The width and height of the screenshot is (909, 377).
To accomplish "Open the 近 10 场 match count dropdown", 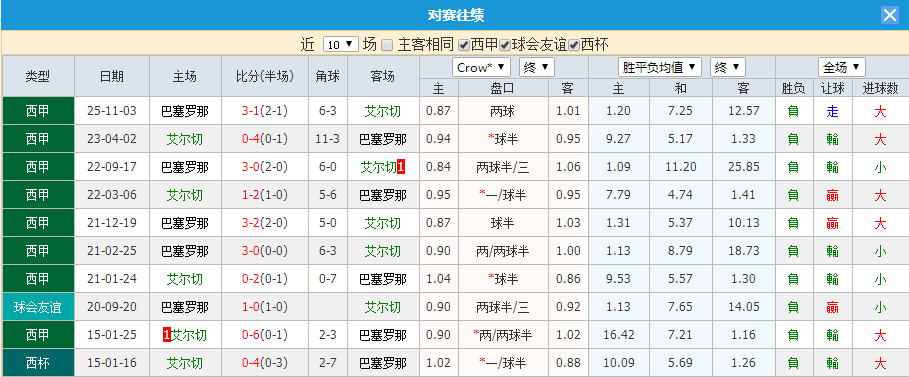I will click(x=340, y=44).
